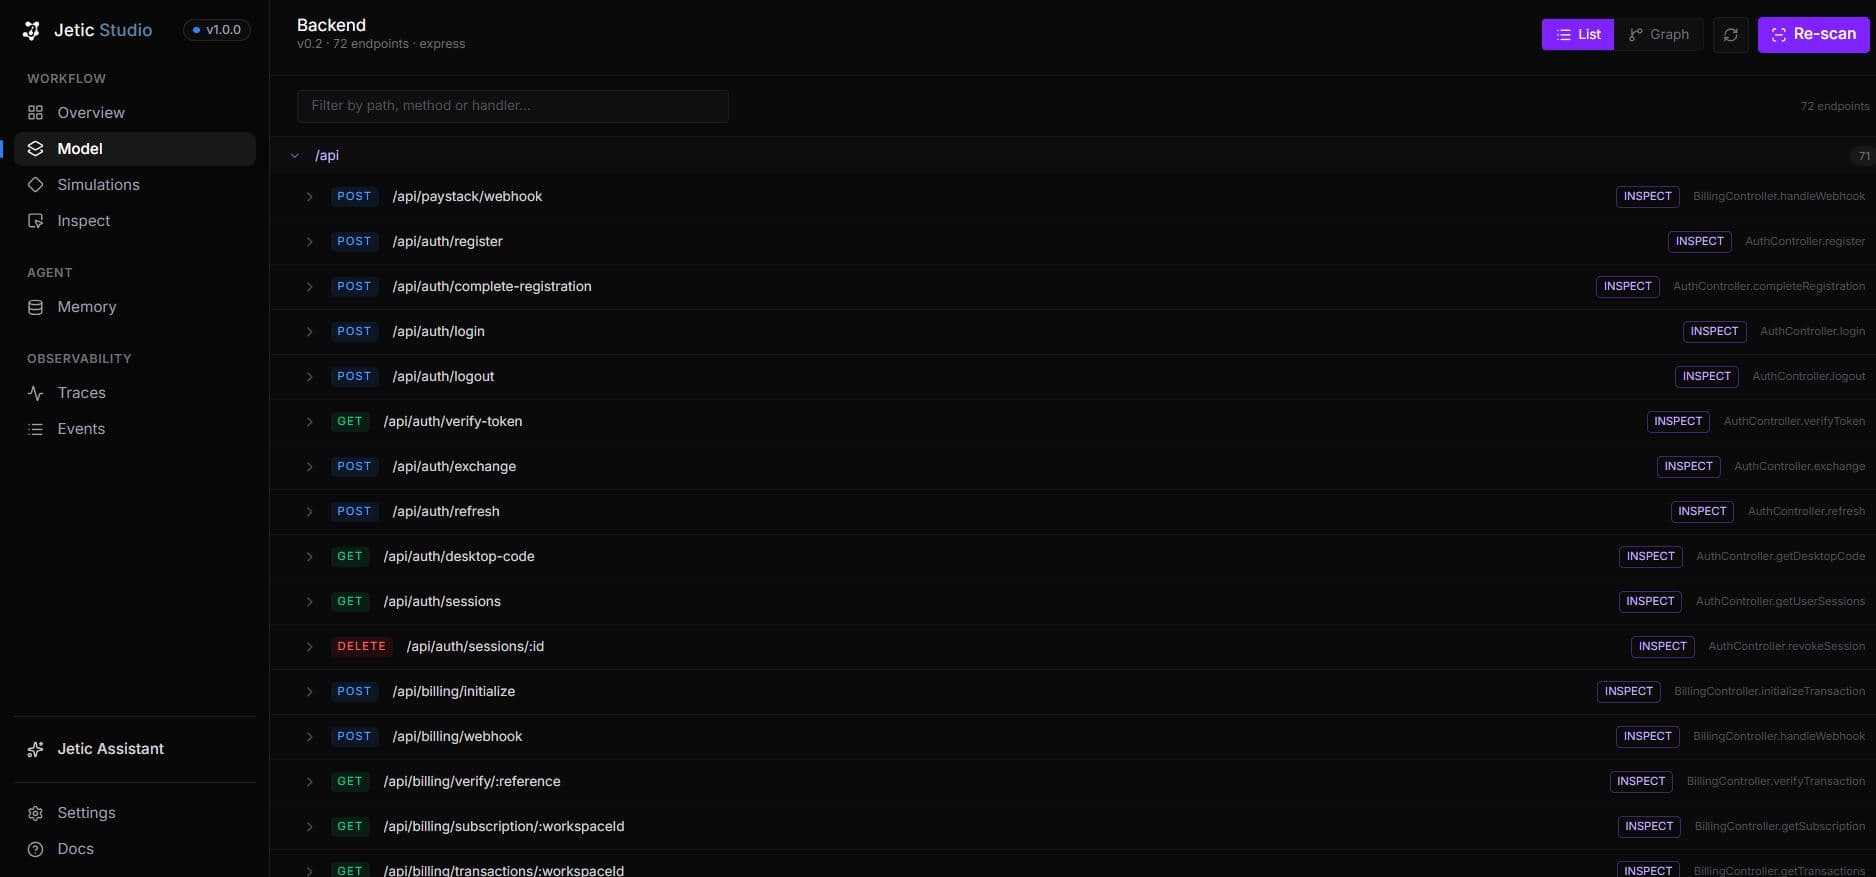Click the /api/auth/exchange path text
The width and height of the screenshot is (1876, 877).
coord(454,467)
